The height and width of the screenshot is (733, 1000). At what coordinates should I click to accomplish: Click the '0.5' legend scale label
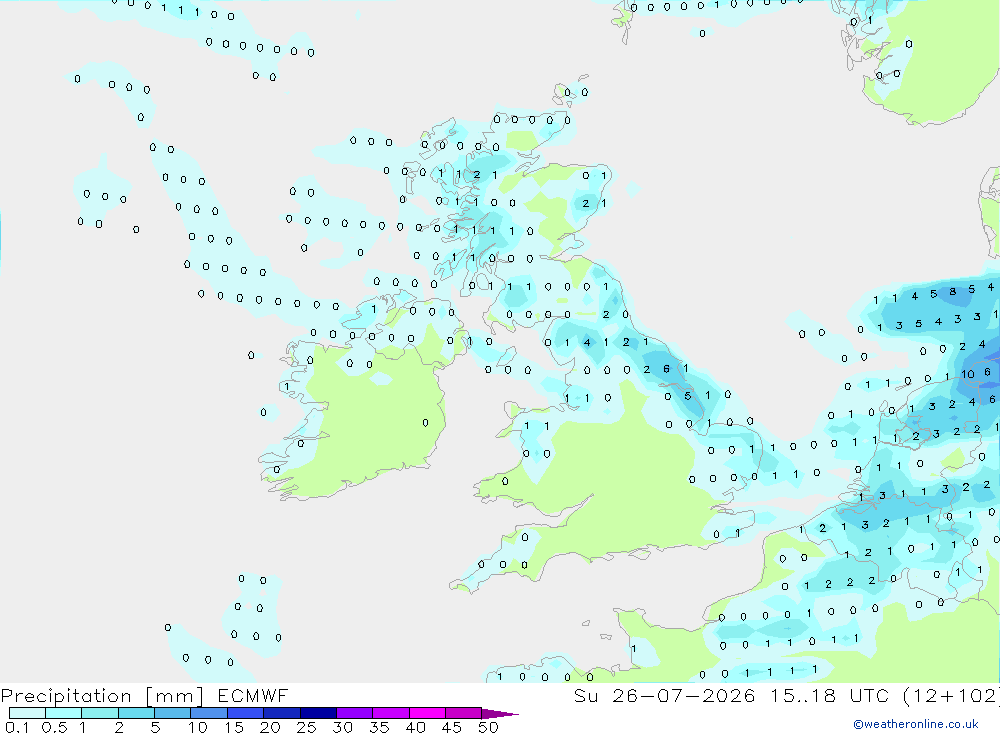tap(54, 727)
